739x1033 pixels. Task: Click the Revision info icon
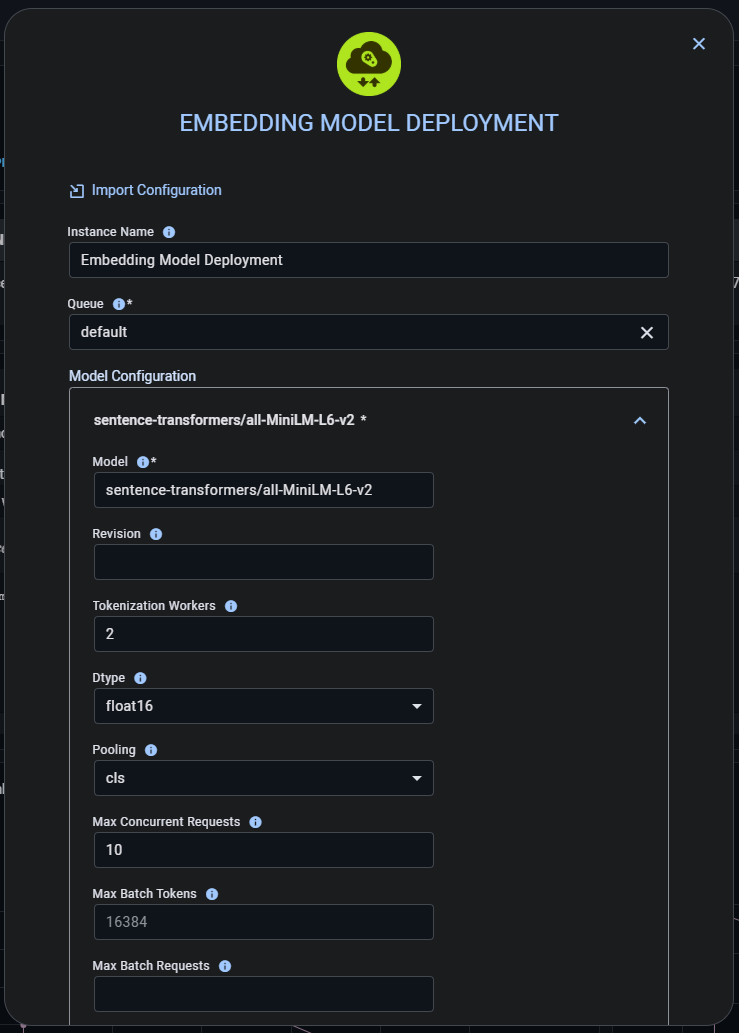pyautogui.click(x=155, y=533)
